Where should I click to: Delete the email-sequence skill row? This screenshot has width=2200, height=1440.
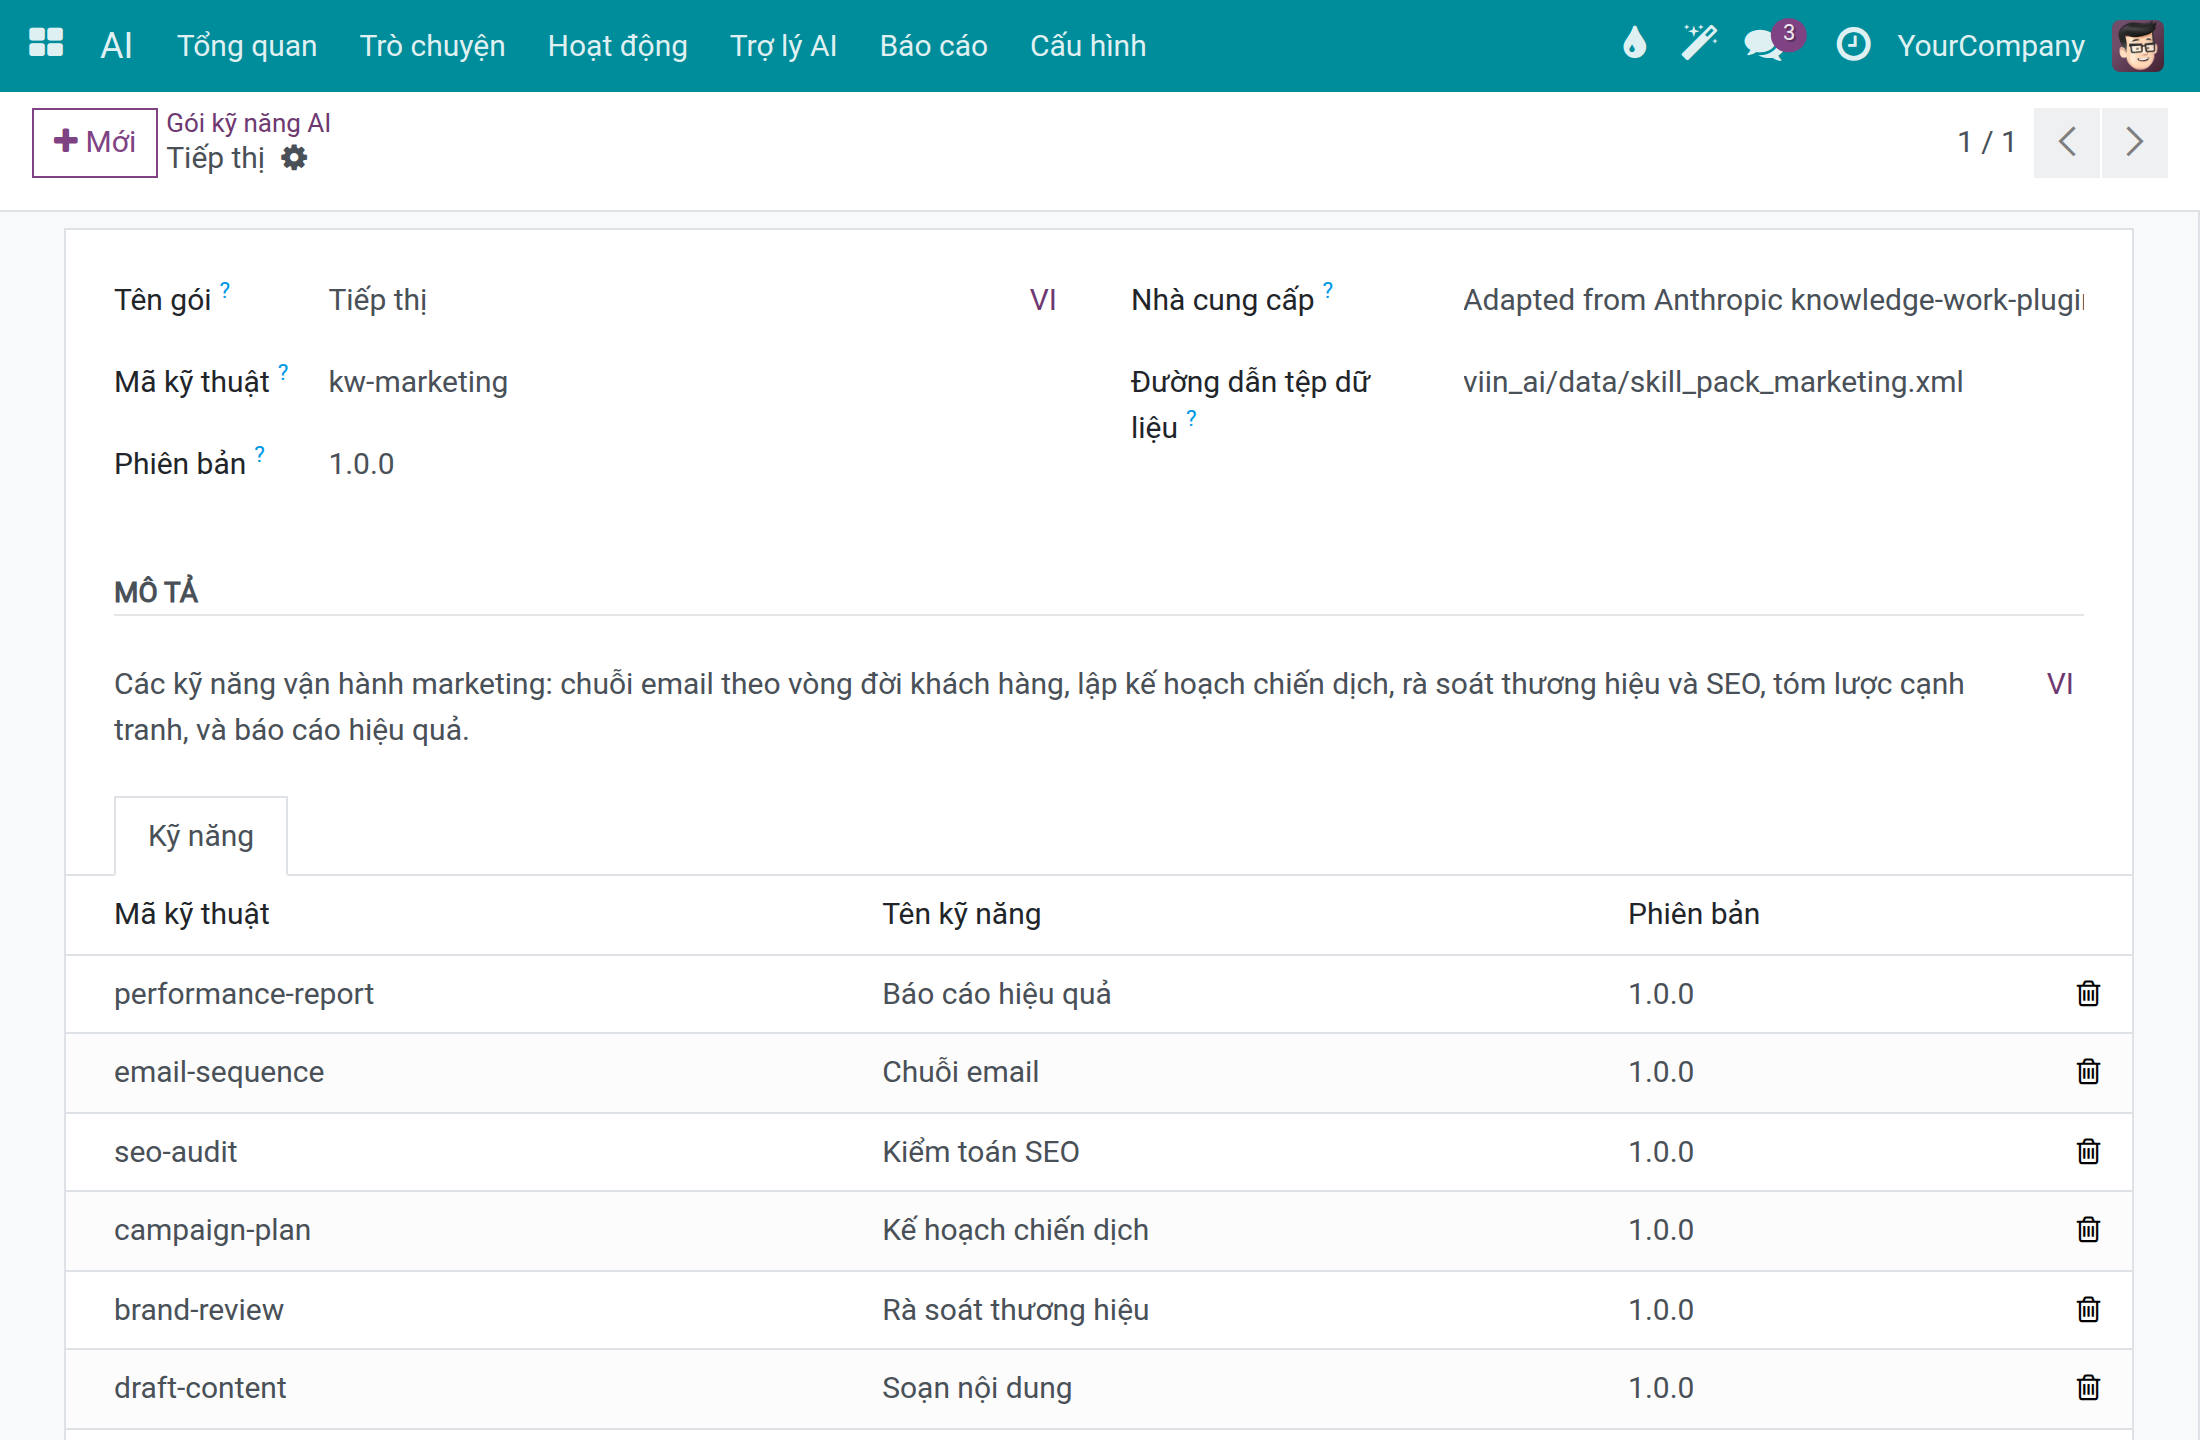2088,1072
